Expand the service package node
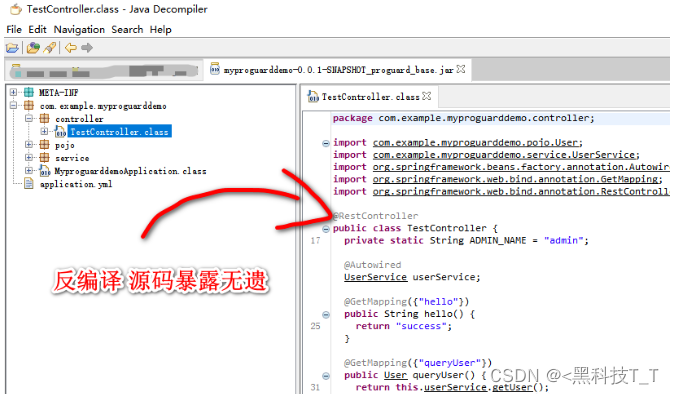 tap(29, 157)
